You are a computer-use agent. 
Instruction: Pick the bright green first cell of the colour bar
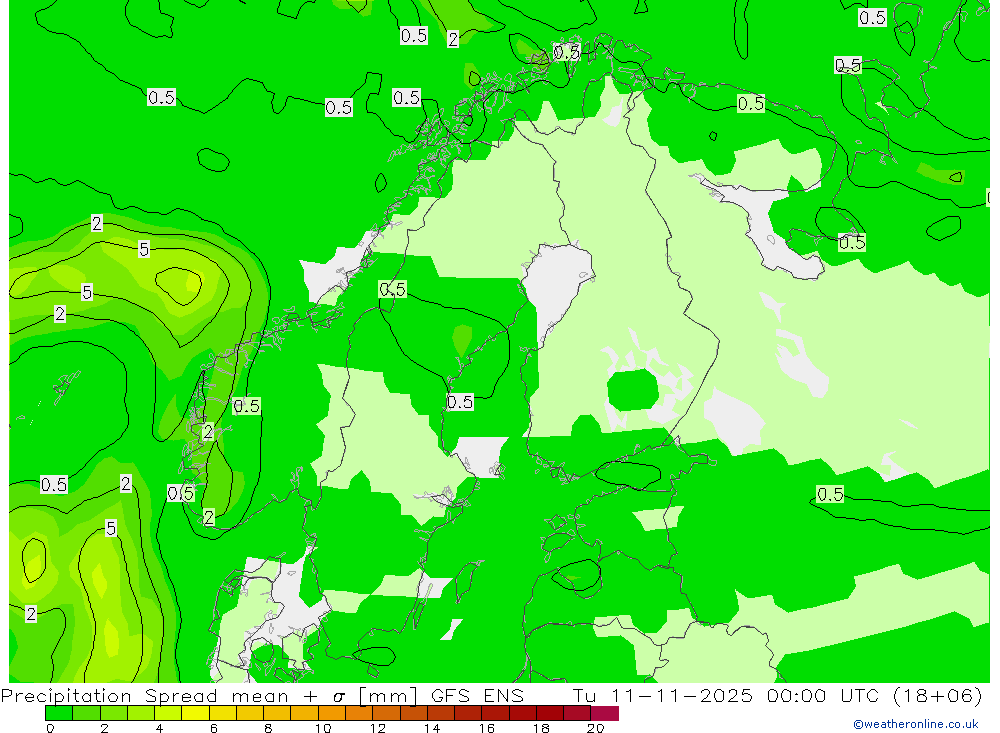[x=59, y=713]
